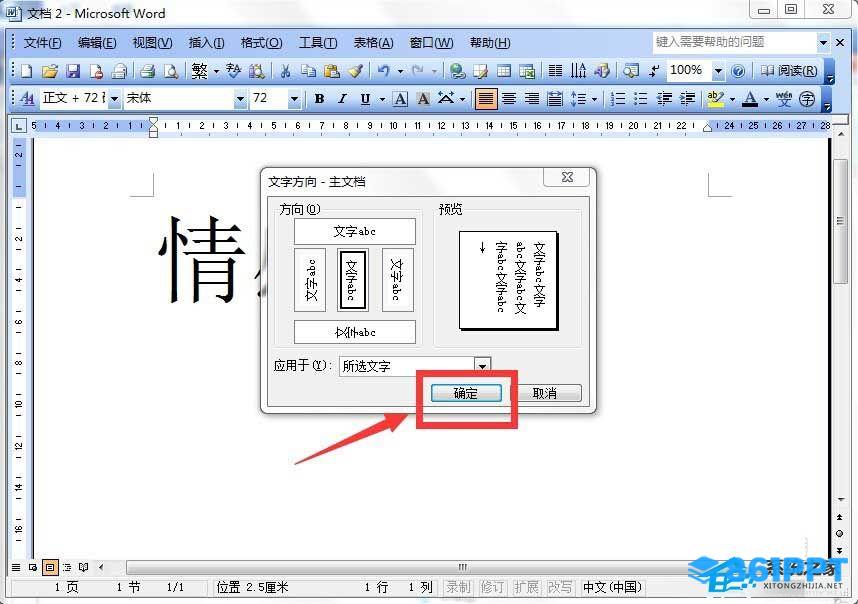Click the Copy icon
Image resolution: width=858 pixels, height=604 pixels.
pyautogui.click(x=308, y=71)
